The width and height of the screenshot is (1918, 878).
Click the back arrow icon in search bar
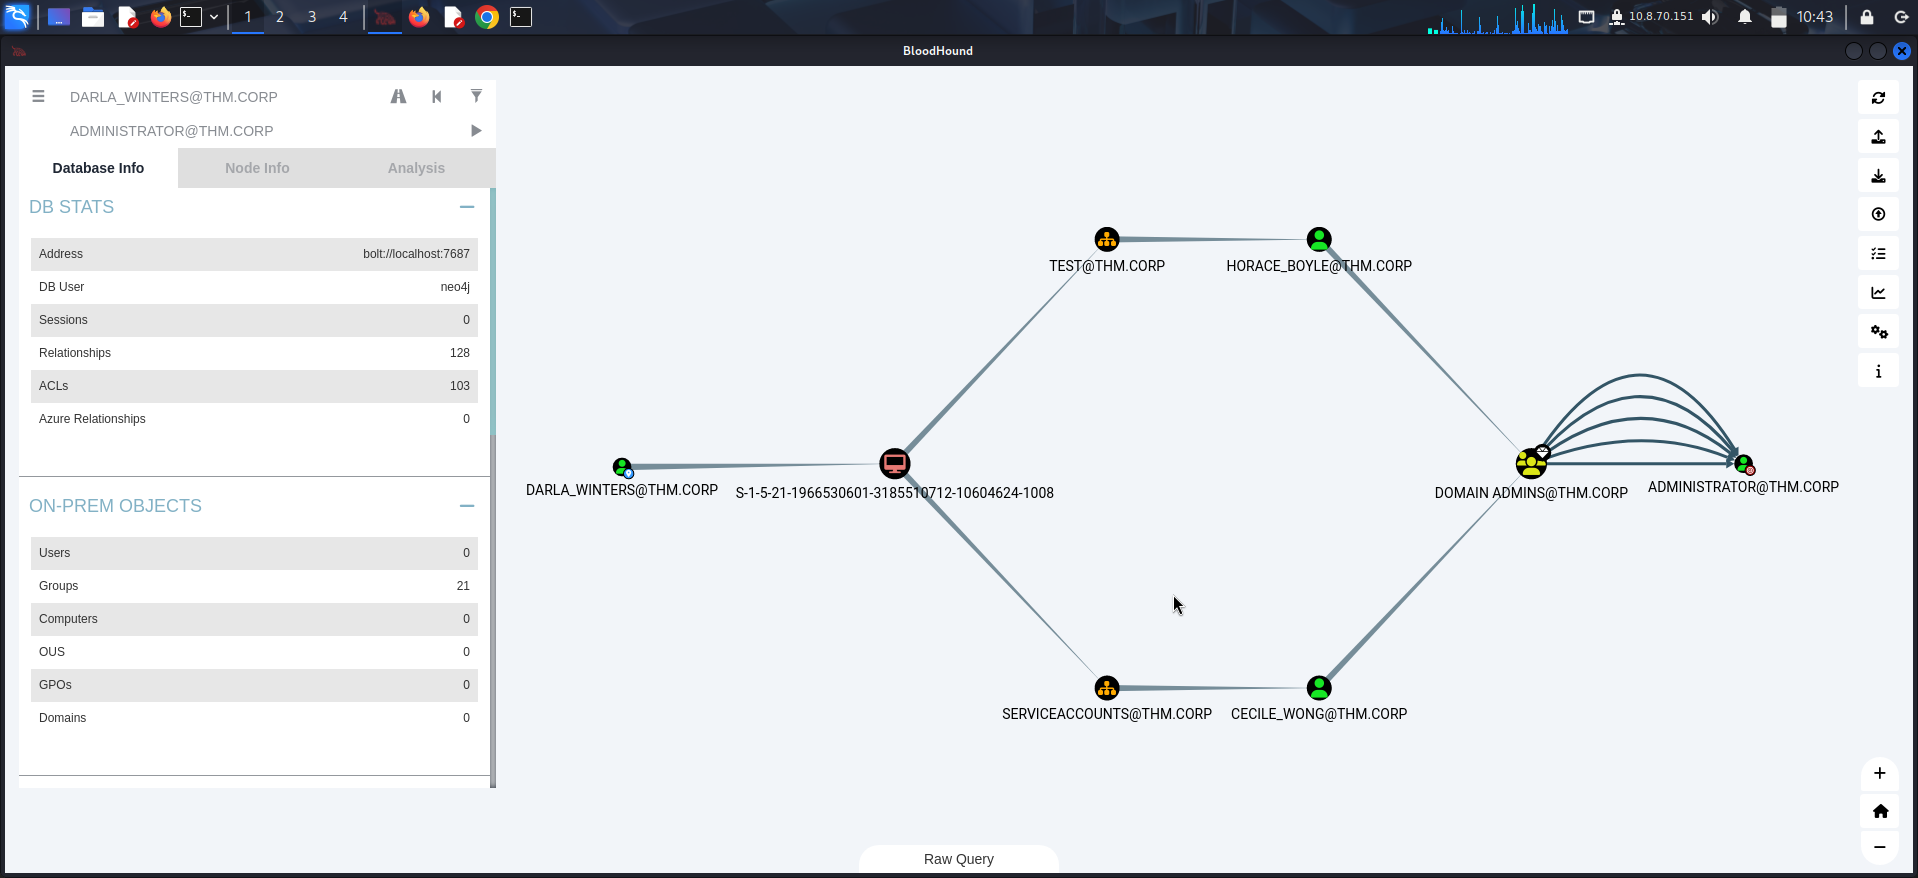(x=437, y=97)
